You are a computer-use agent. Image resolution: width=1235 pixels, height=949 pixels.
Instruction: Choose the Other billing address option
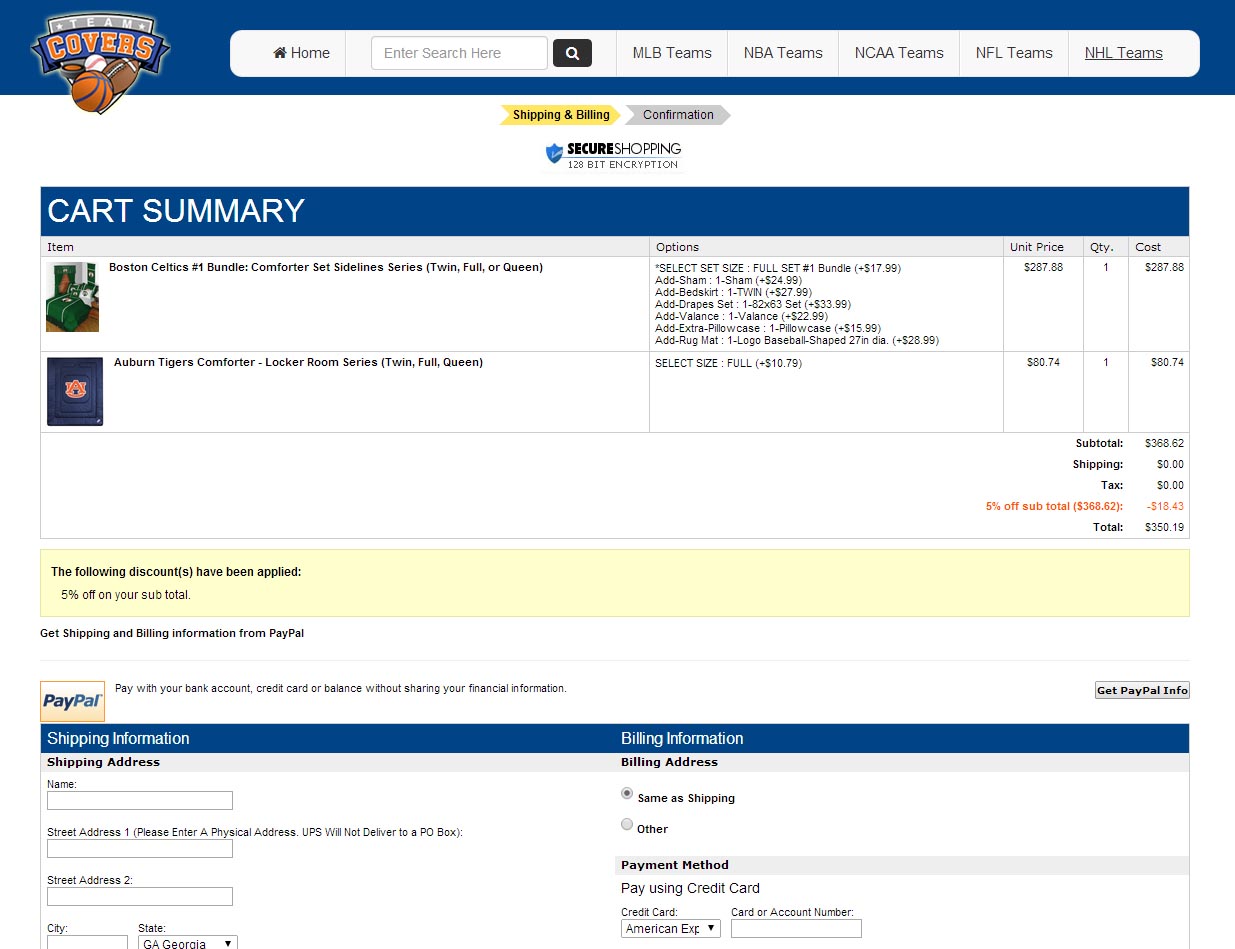[x=627, y=825]
